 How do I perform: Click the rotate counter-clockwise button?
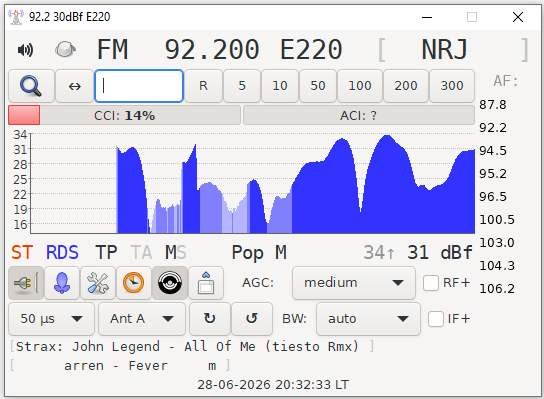tap(252, 319)
